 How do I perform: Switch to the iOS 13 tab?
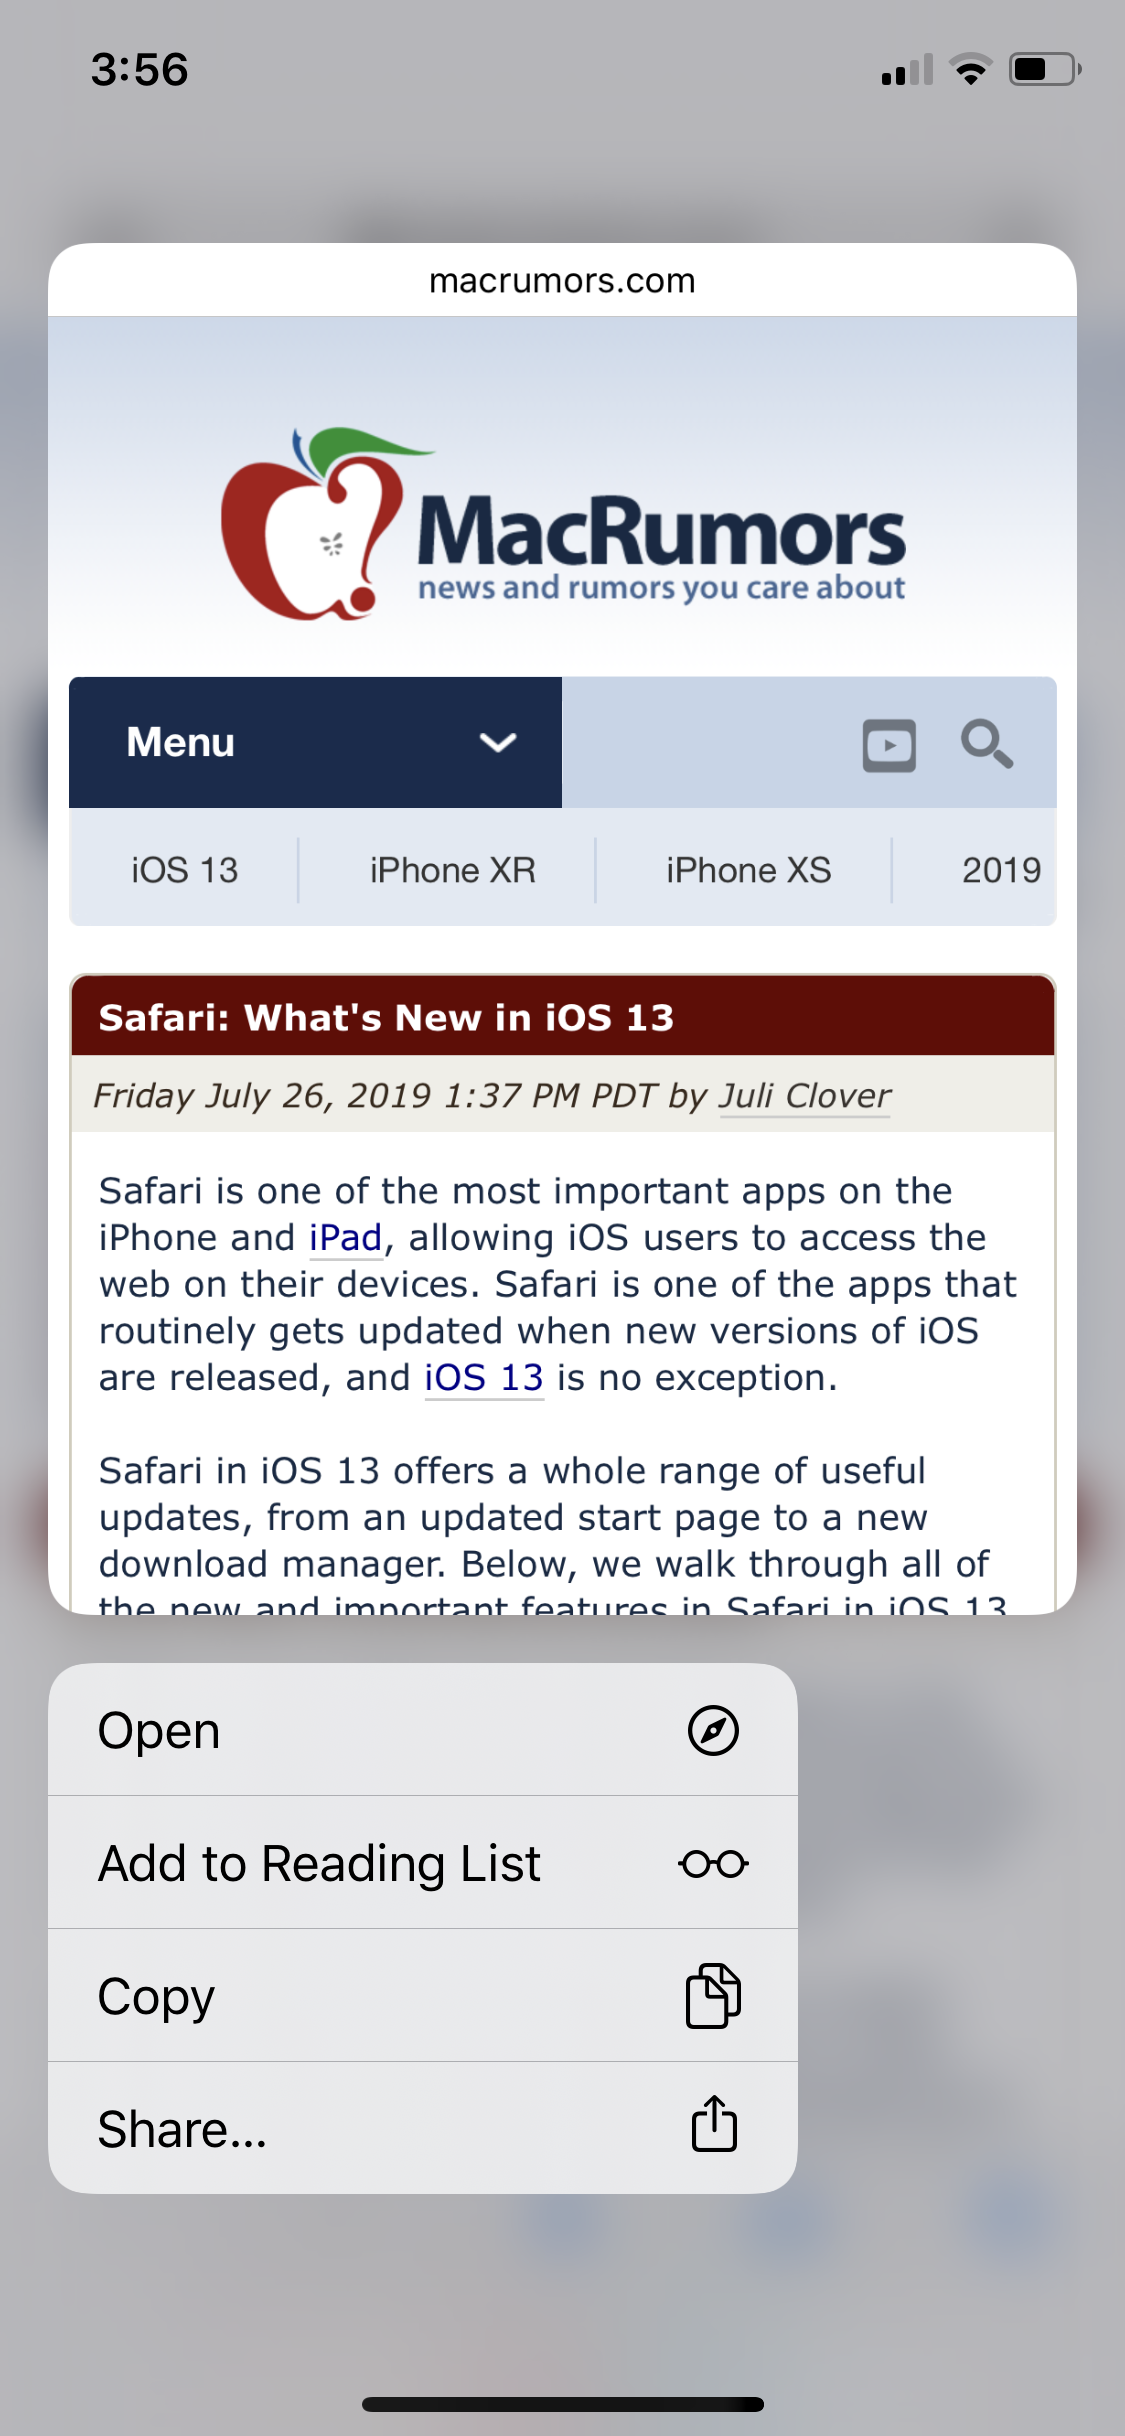(x=185, y=870)
